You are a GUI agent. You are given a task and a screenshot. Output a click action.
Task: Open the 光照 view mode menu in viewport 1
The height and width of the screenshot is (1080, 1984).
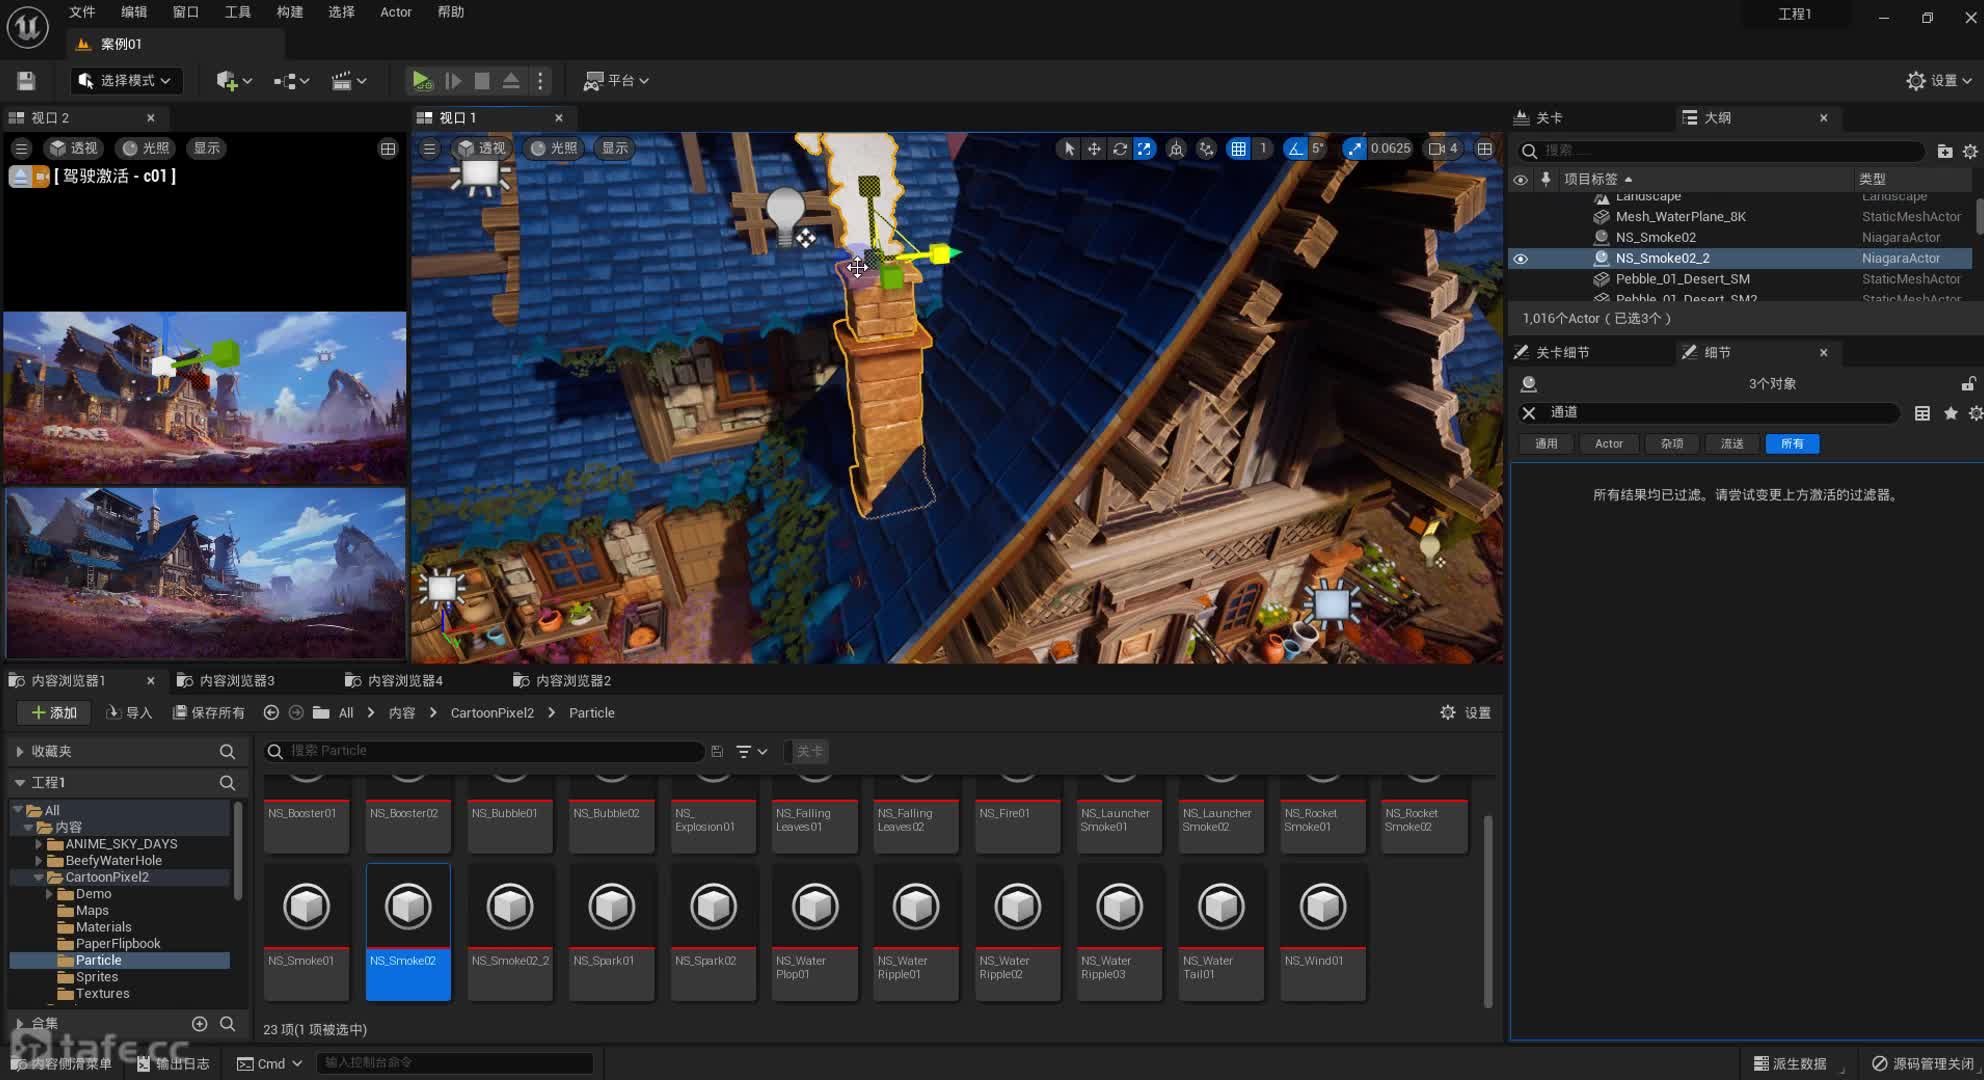[554, 148]
